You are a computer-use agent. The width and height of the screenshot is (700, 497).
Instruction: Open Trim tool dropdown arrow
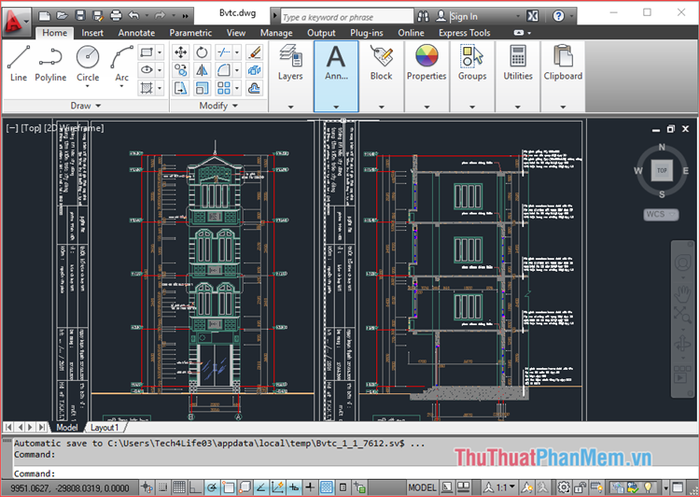click(237, 52)
